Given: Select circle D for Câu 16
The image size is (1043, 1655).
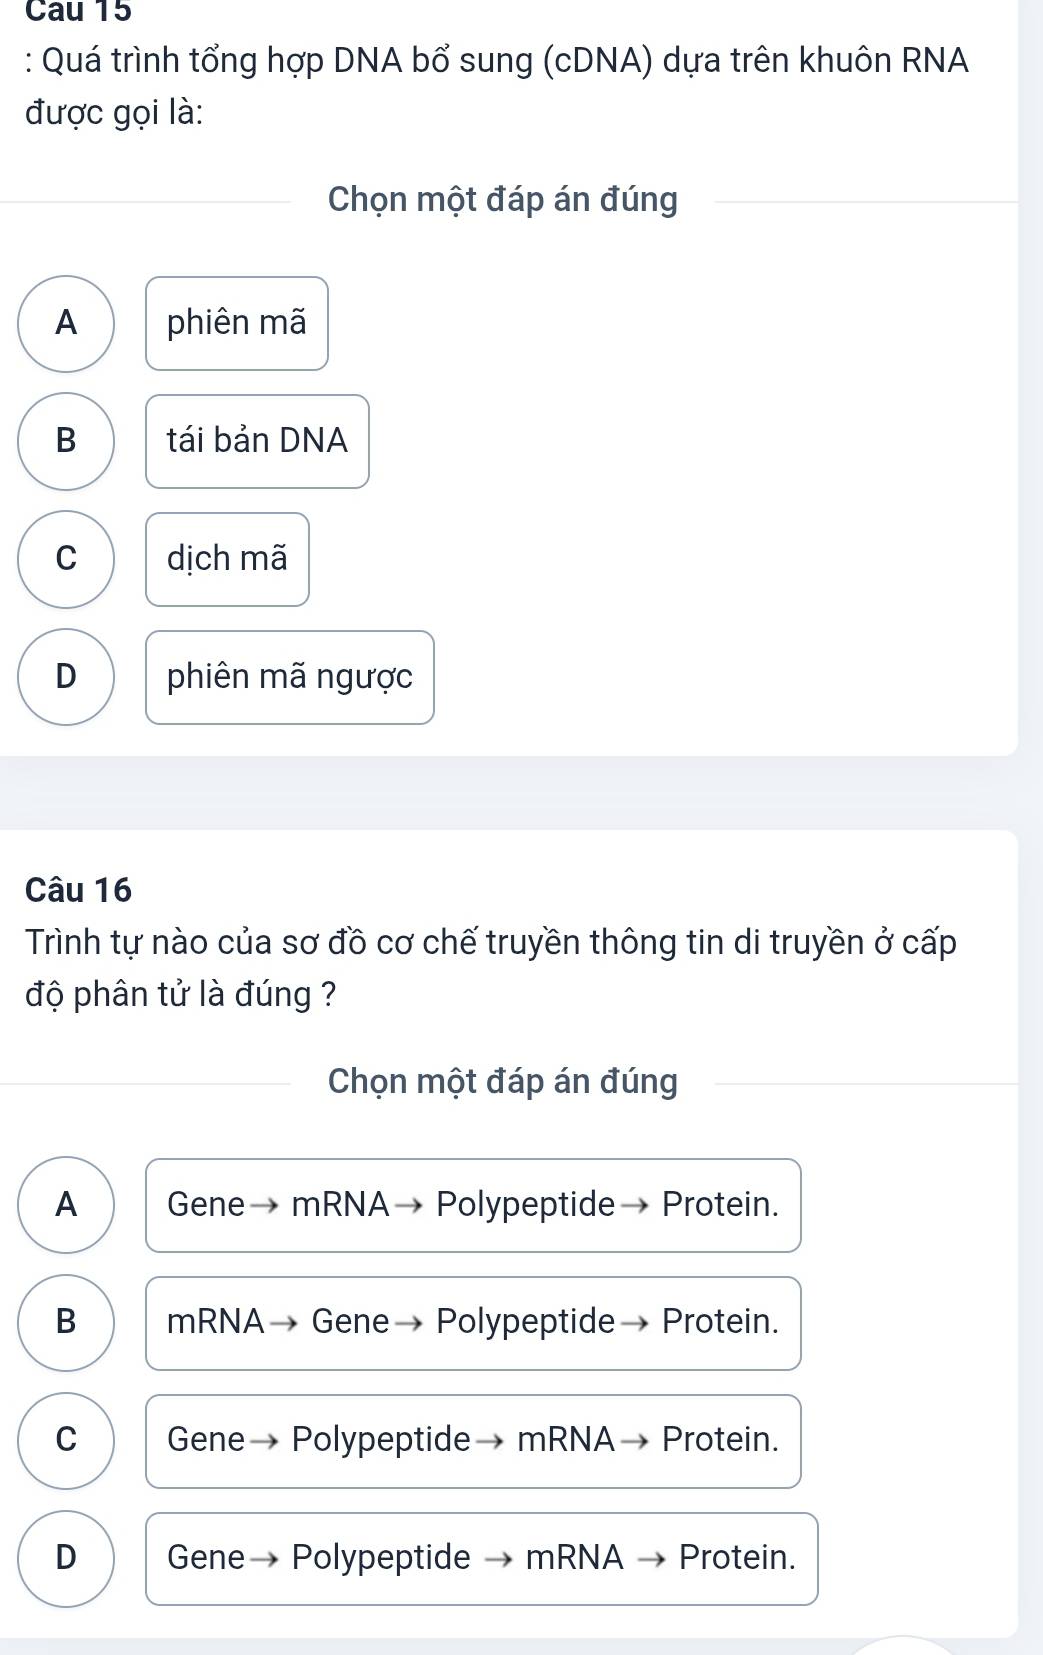Looking at the screenshot, I should [x=66, y=1559].
